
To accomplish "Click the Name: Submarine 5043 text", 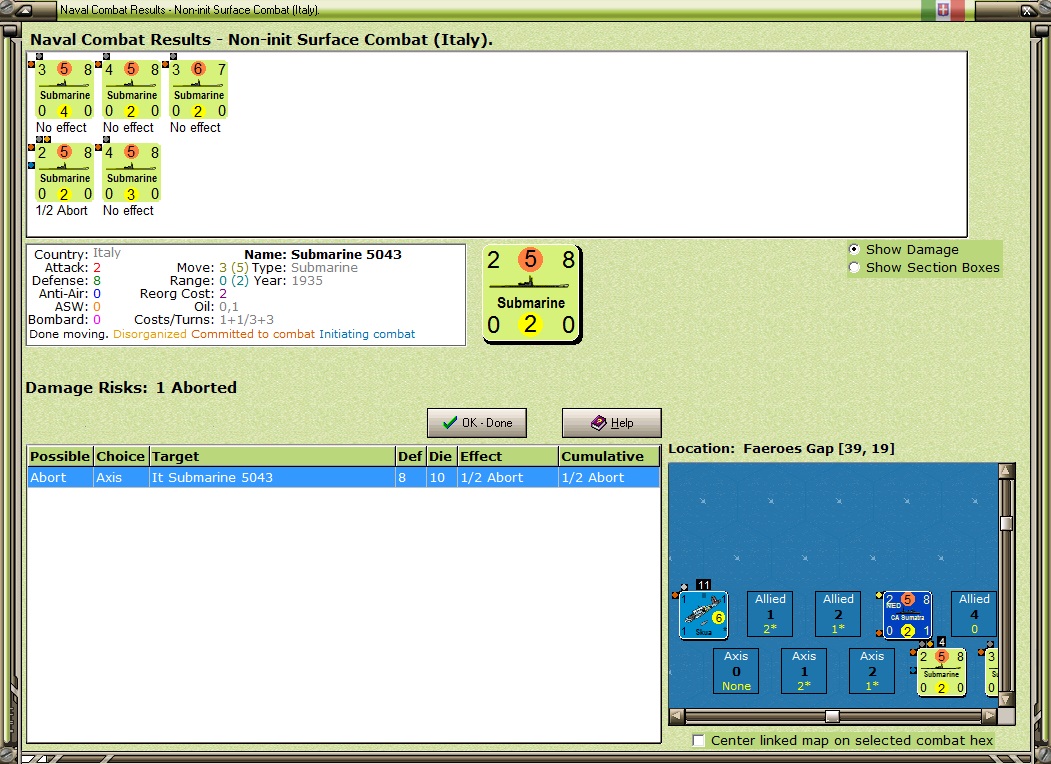I will coord(323,254).
